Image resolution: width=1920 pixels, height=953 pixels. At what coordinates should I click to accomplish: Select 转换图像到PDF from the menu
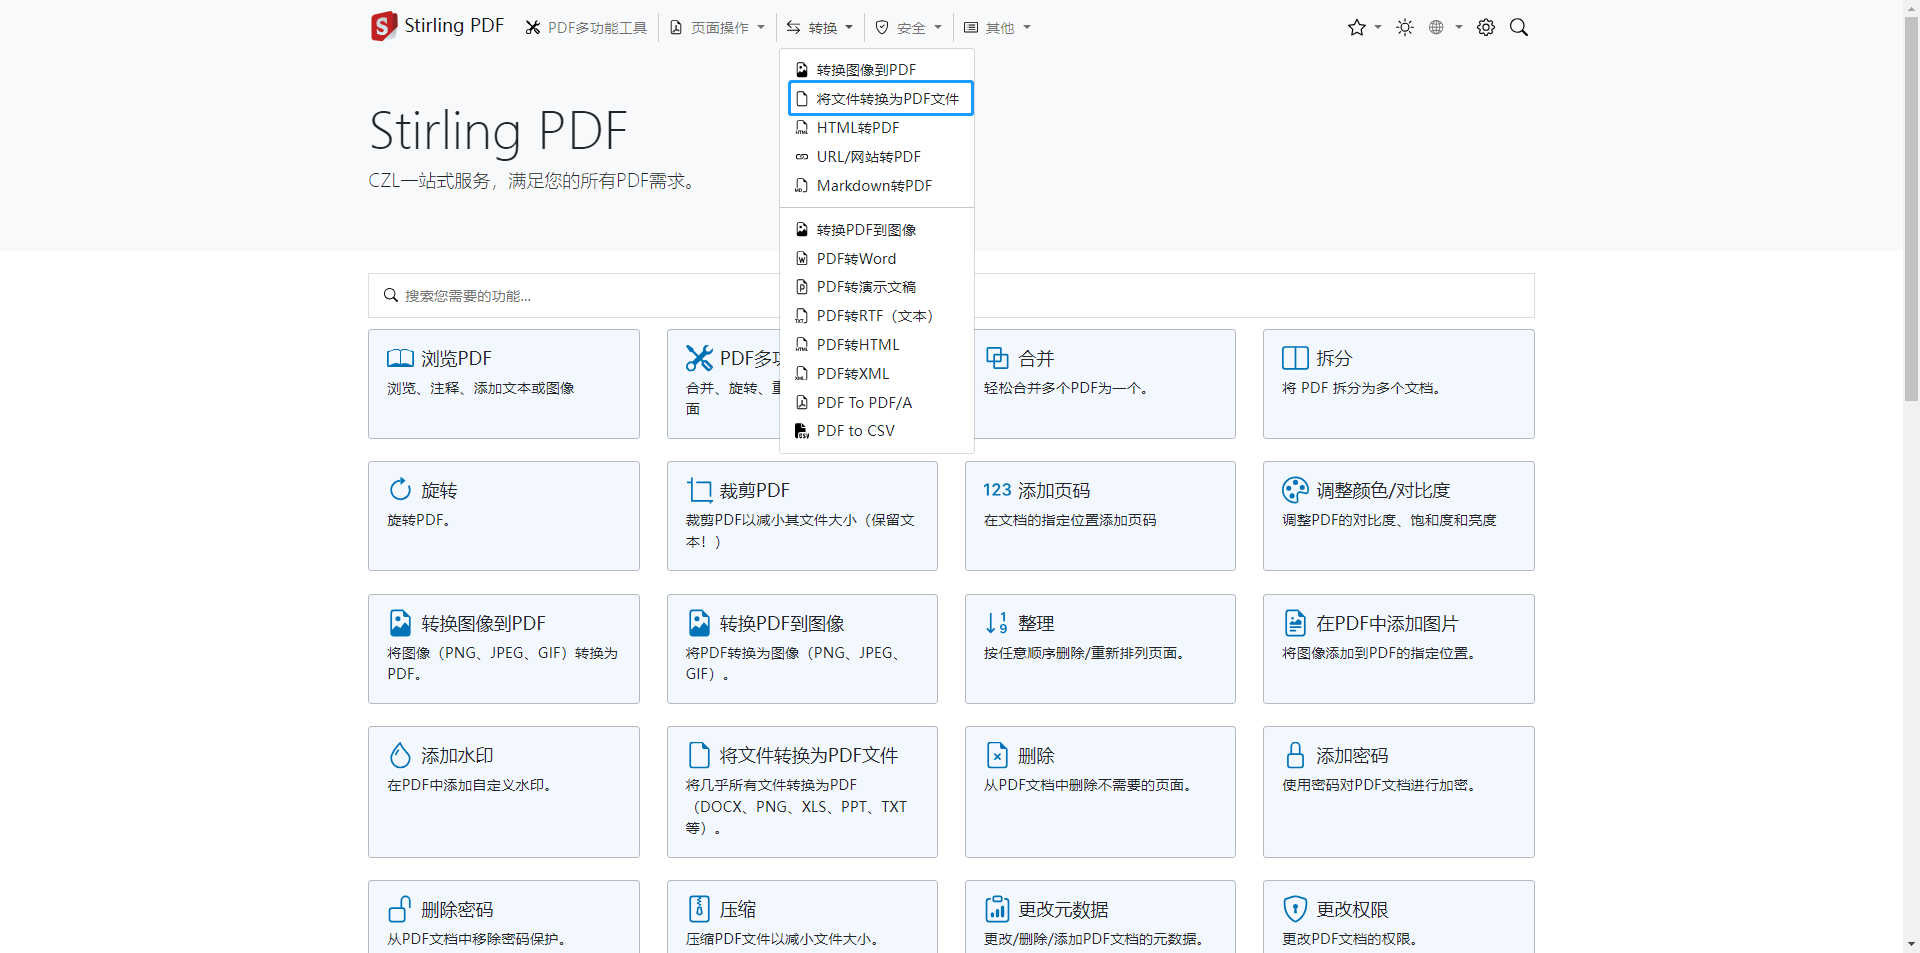coord(877,70)
